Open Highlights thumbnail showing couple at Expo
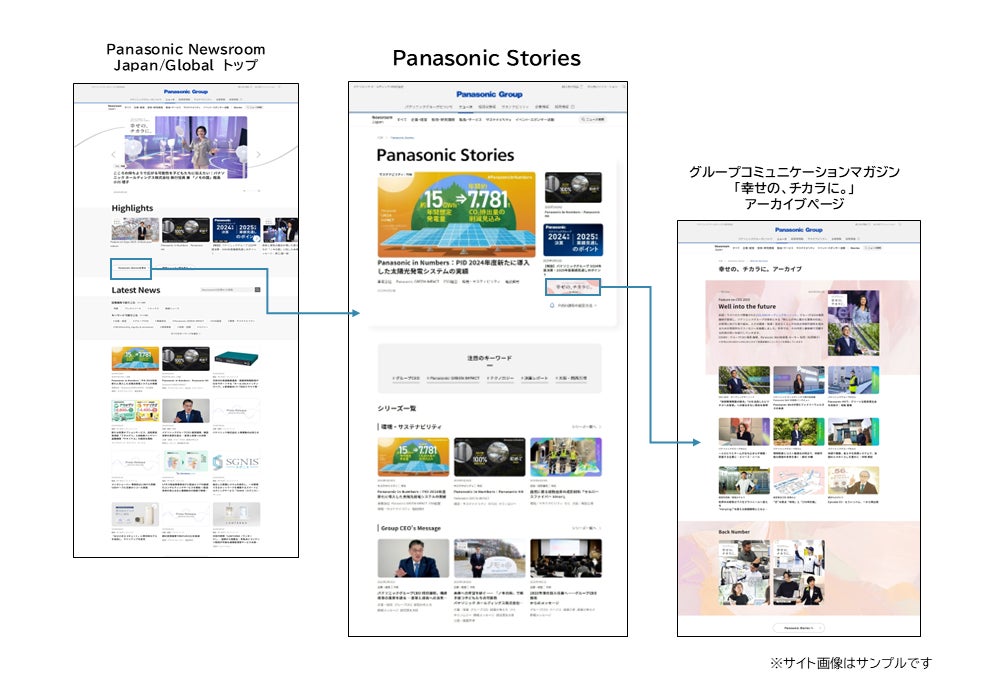 click(135, 229)
